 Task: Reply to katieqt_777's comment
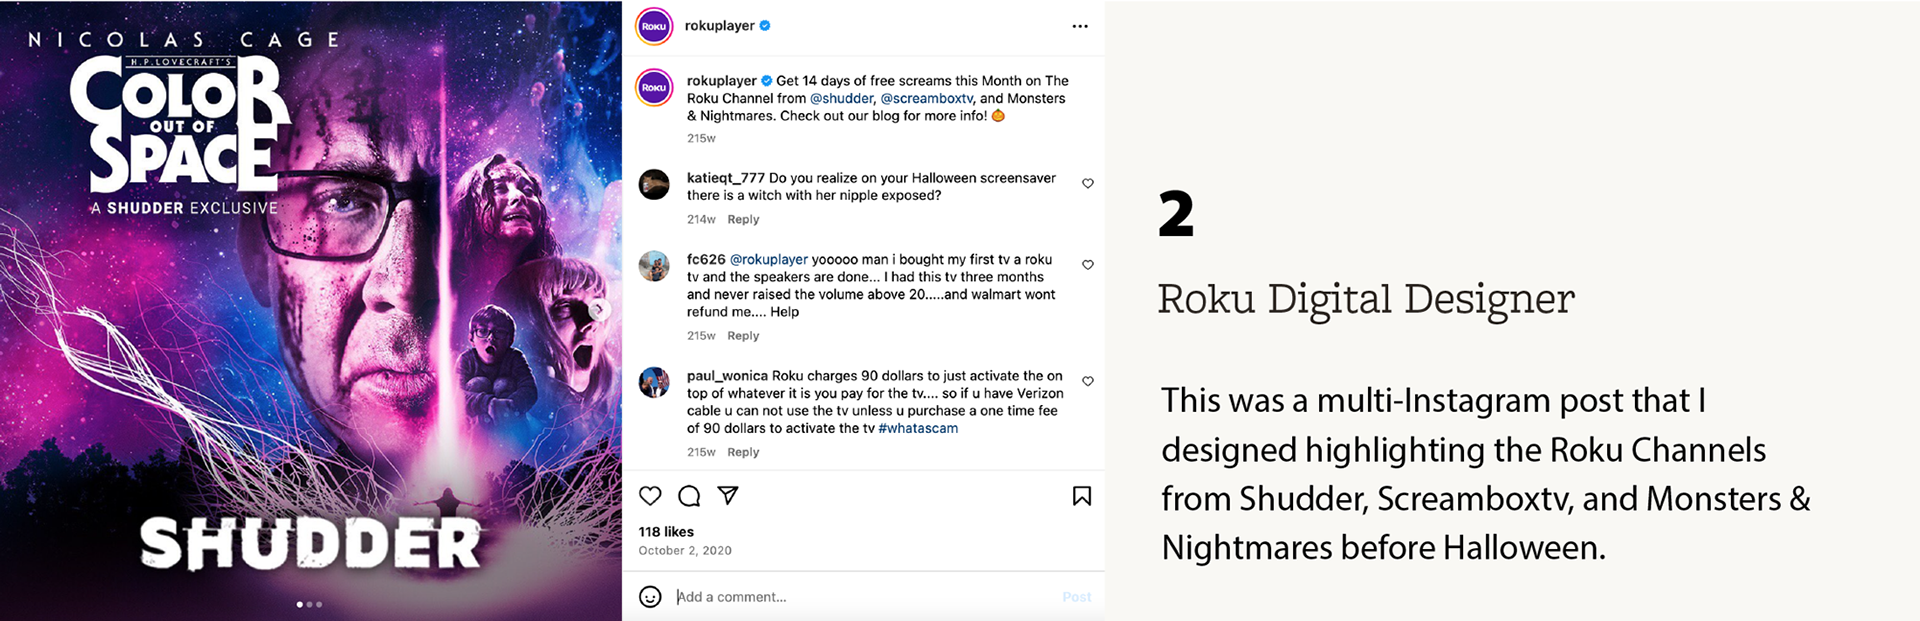click(x=743, y=220)
